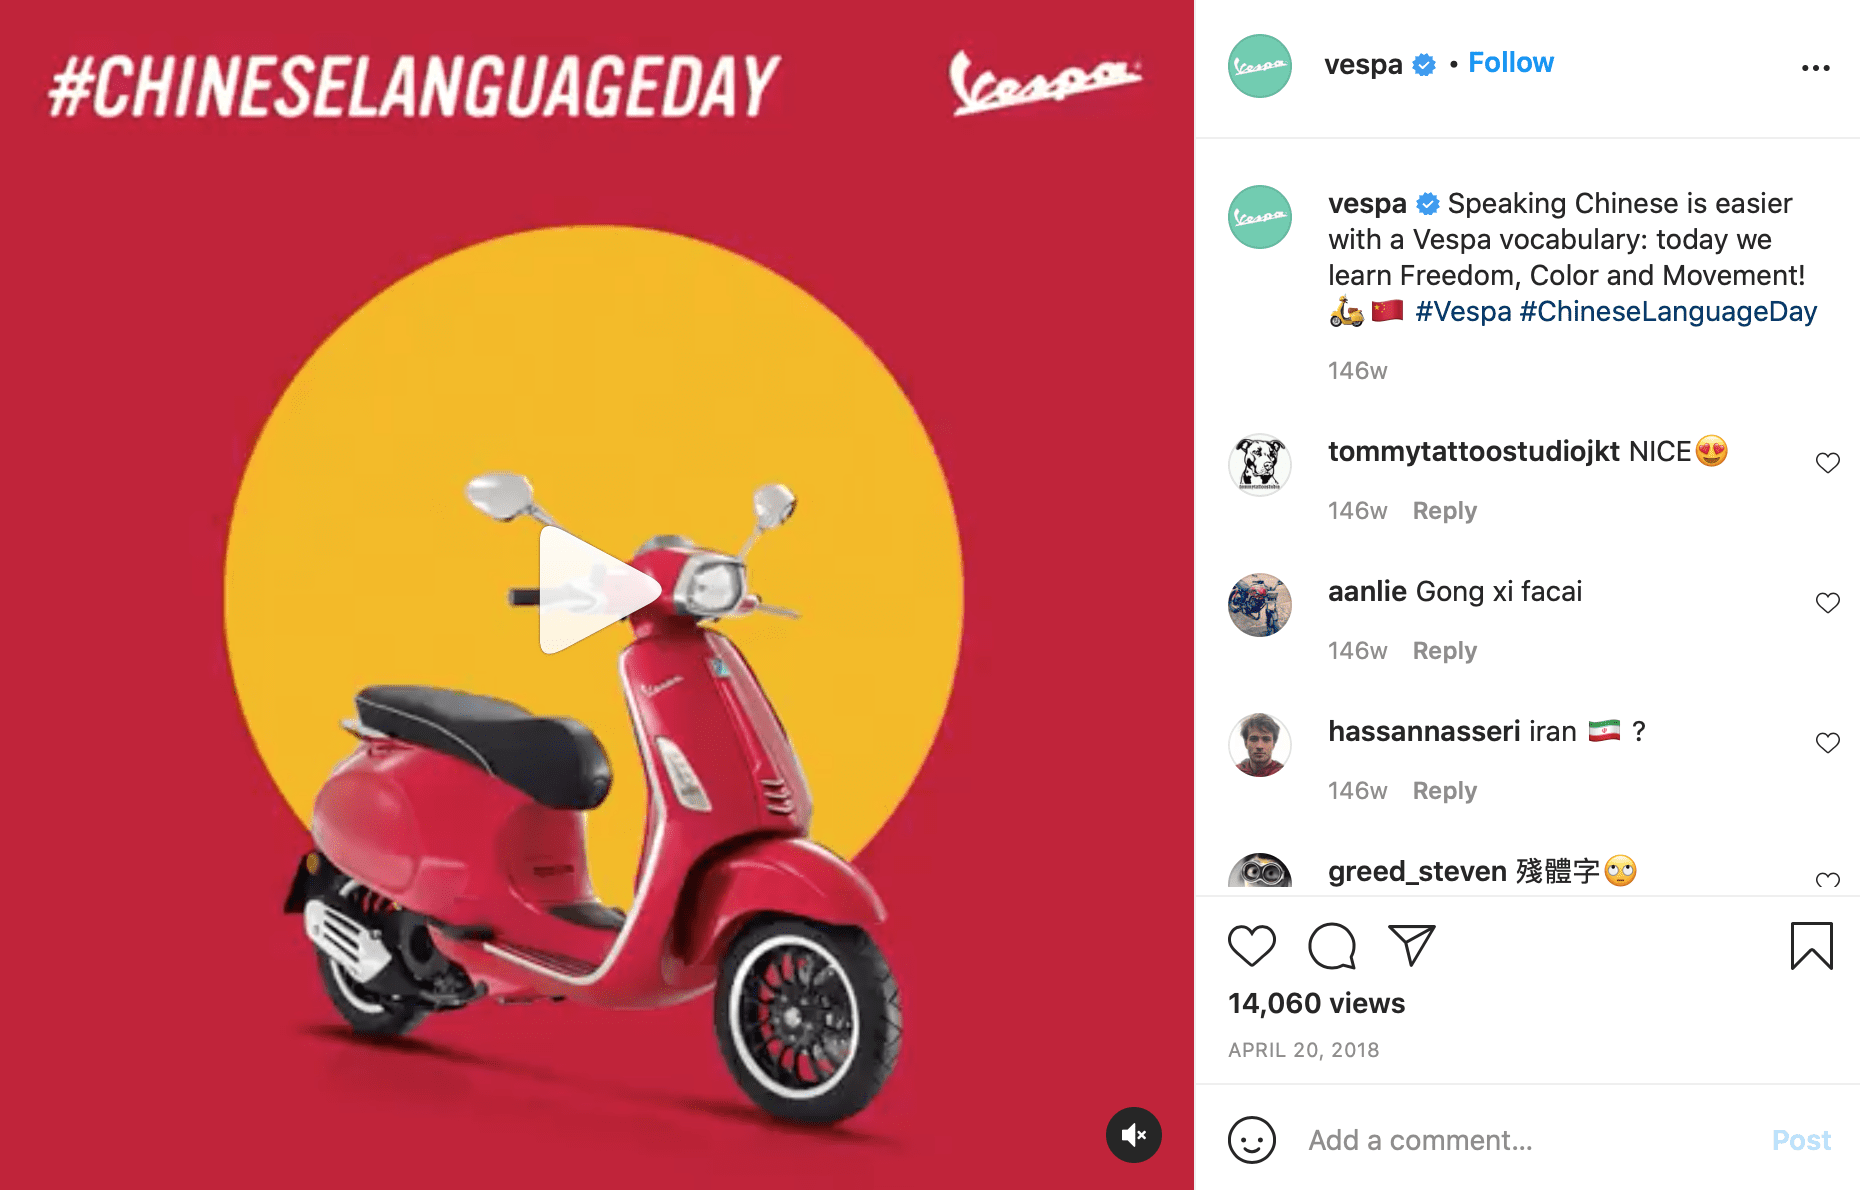Save the post with the bookmark icon
The width and height of the screenshot is (1860, 1190).
tap(1811, 946)
